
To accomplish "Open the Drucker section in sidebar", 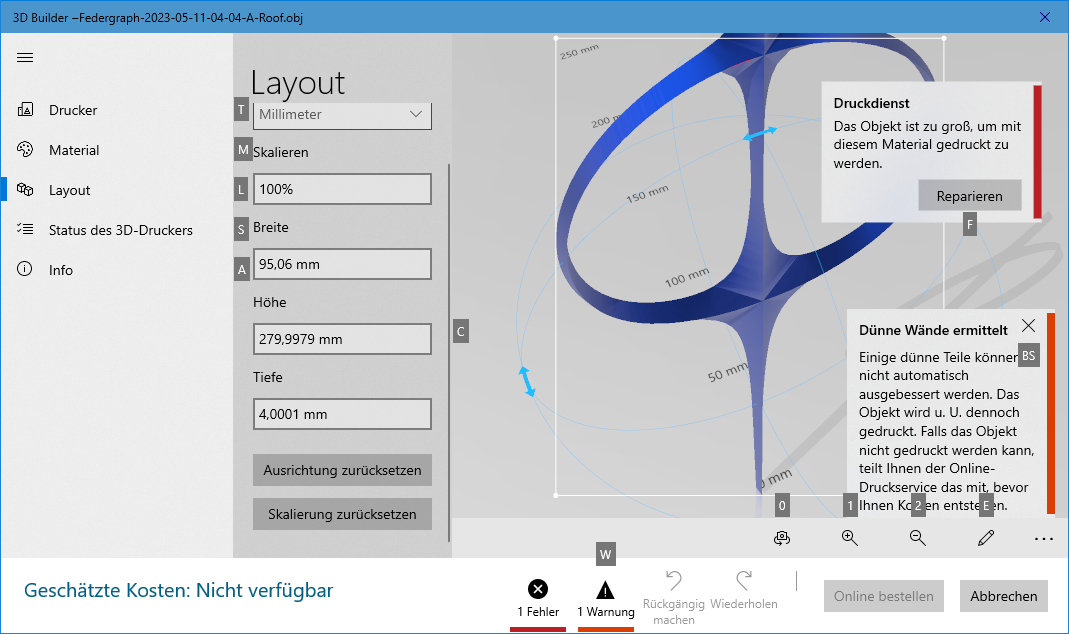I will pos(73,110).
